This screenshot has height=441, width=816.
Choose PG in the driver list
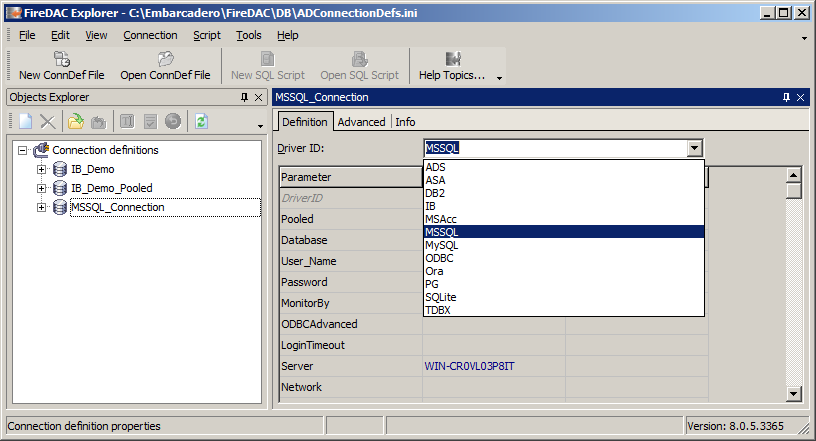[564, 284]
